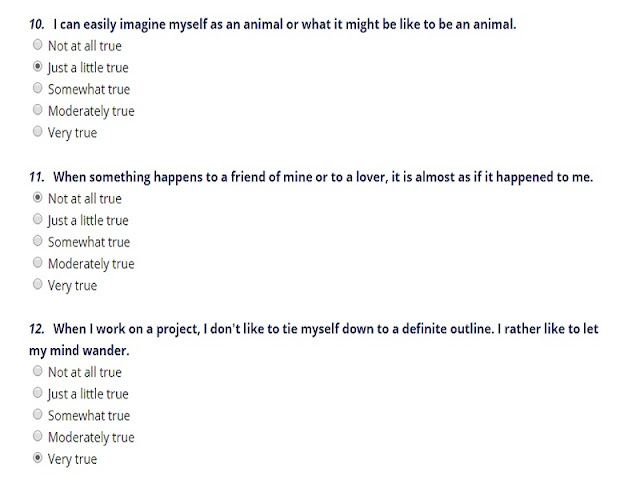Click the italic number 11 label
The height and width of the screenshot is (480, 640).
[36, 177]
